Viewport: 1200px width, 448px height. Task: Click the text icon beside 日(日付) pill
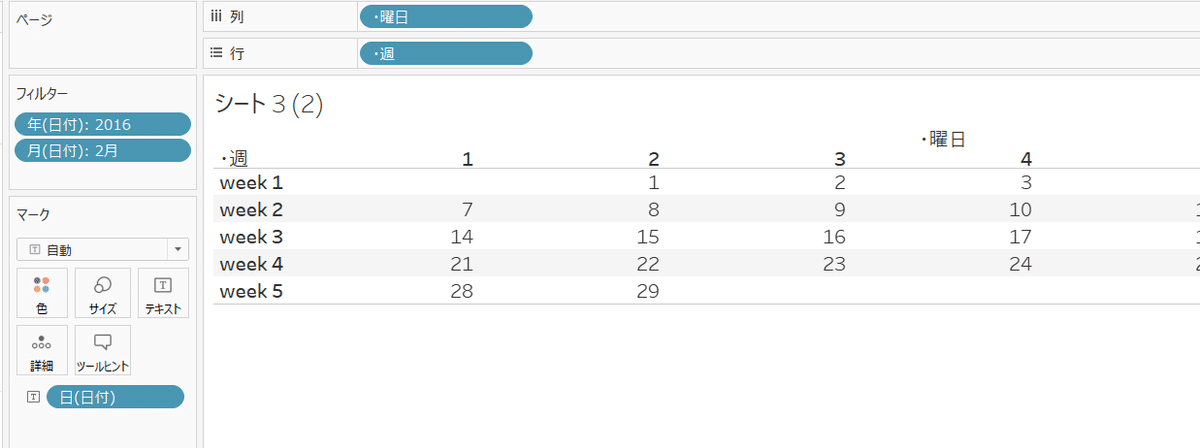point(33,397)
